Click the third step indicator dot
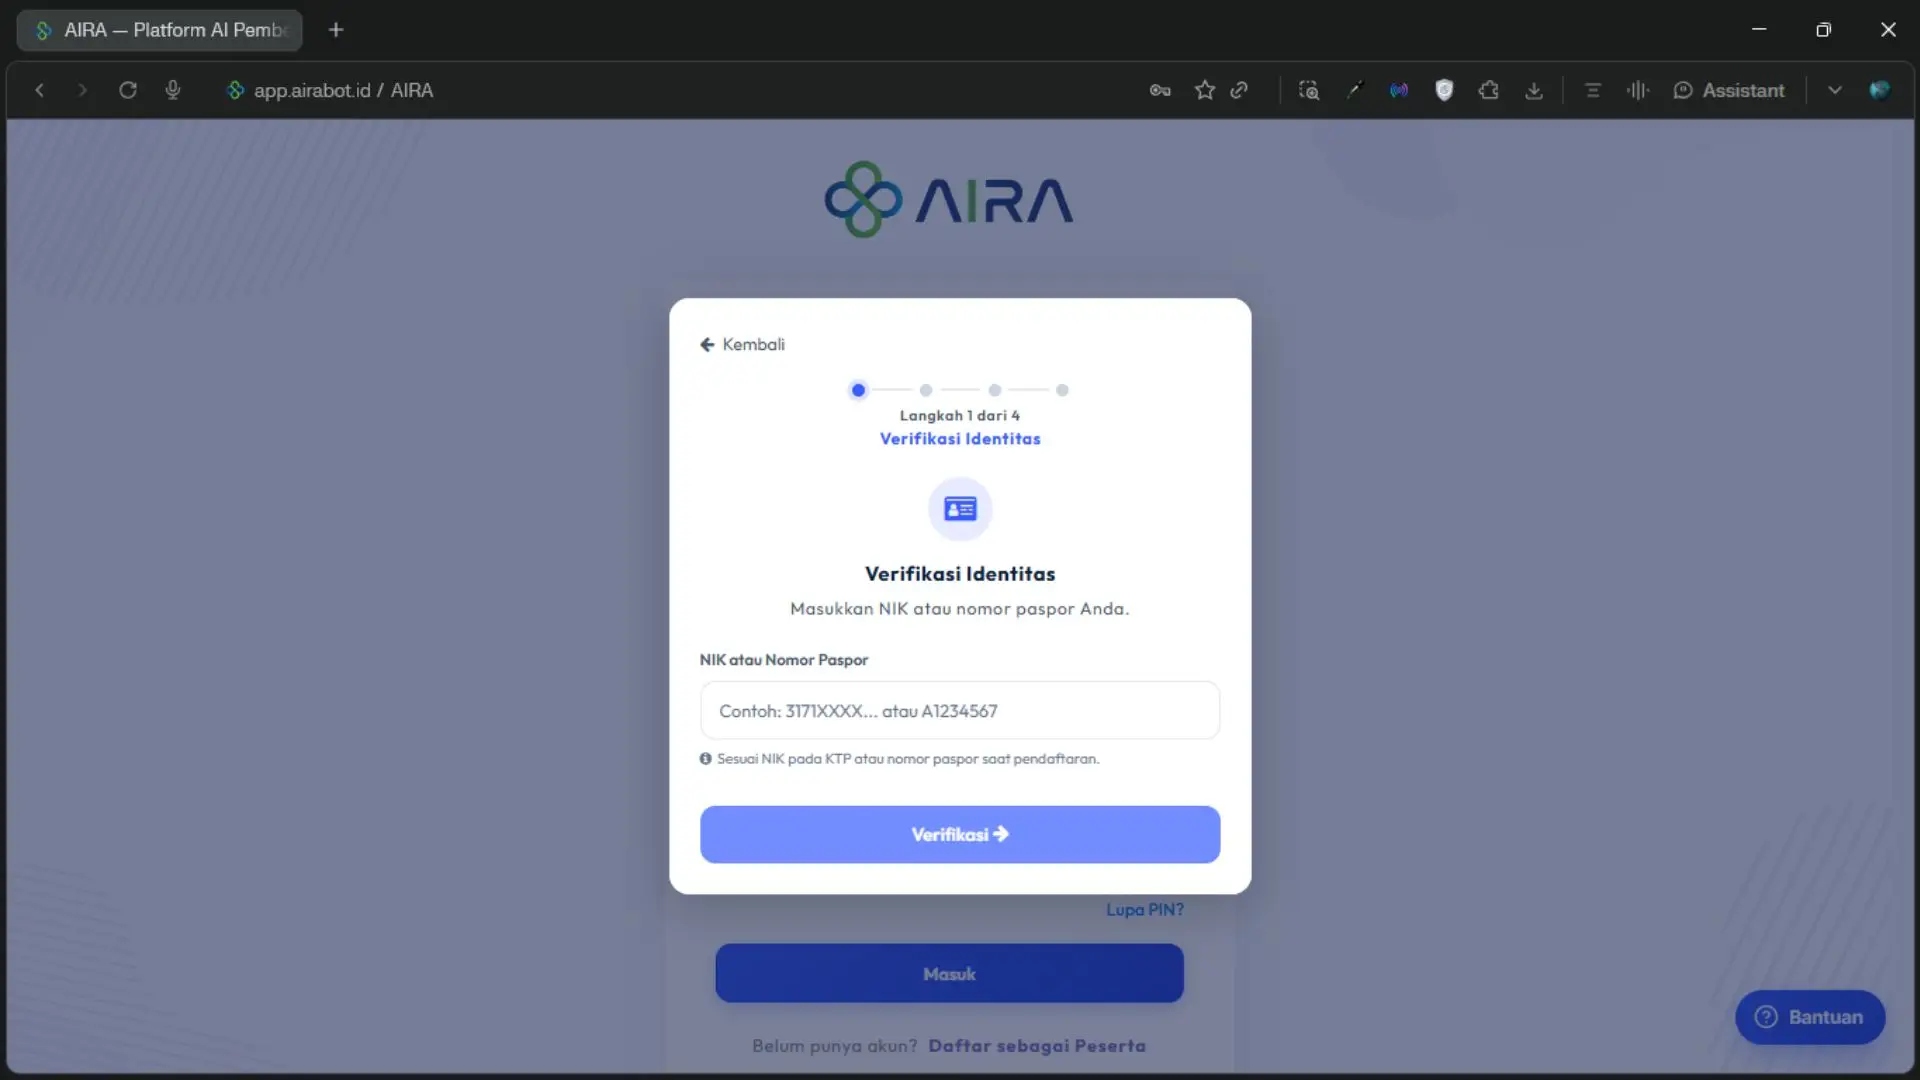This screenshot has width=1920, height=1080. 994,390
